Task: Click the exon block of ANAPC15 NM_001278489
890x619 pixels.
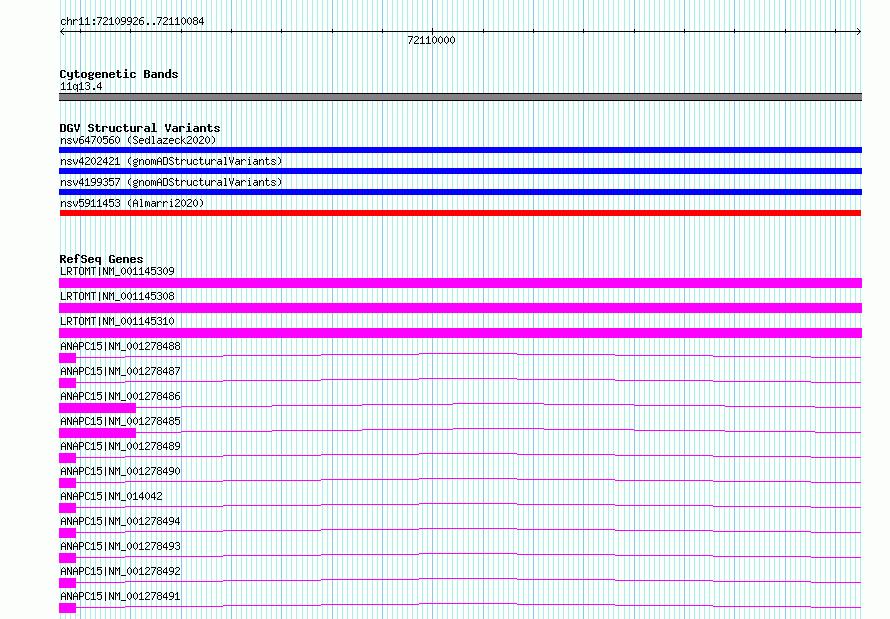Action: [68, 458]
